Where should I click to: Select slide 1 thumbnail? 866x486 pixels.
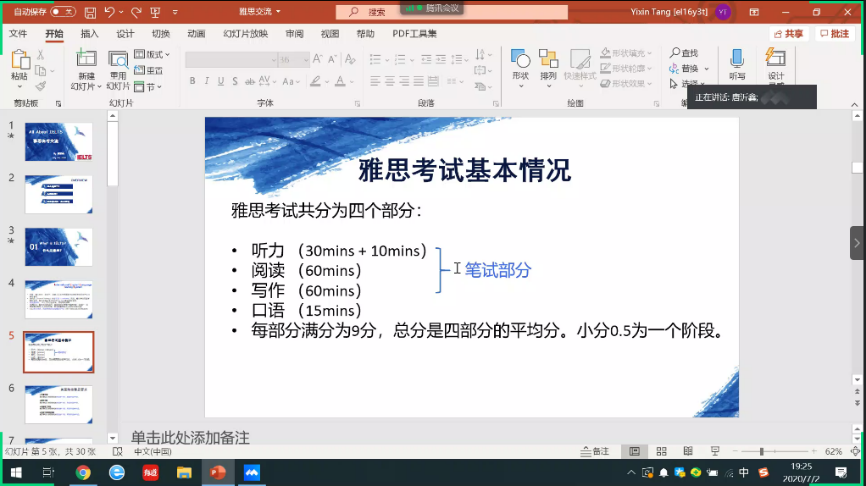(x=59, y=142)
